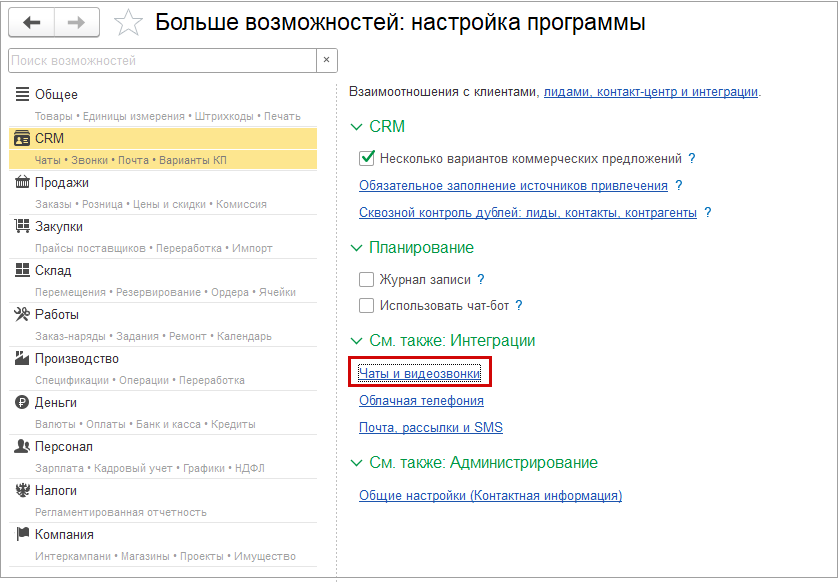Screen dimensions: 839x584
Task: Collapse the См. также: Интеграции chevron
Action: [x=356, y=341]
